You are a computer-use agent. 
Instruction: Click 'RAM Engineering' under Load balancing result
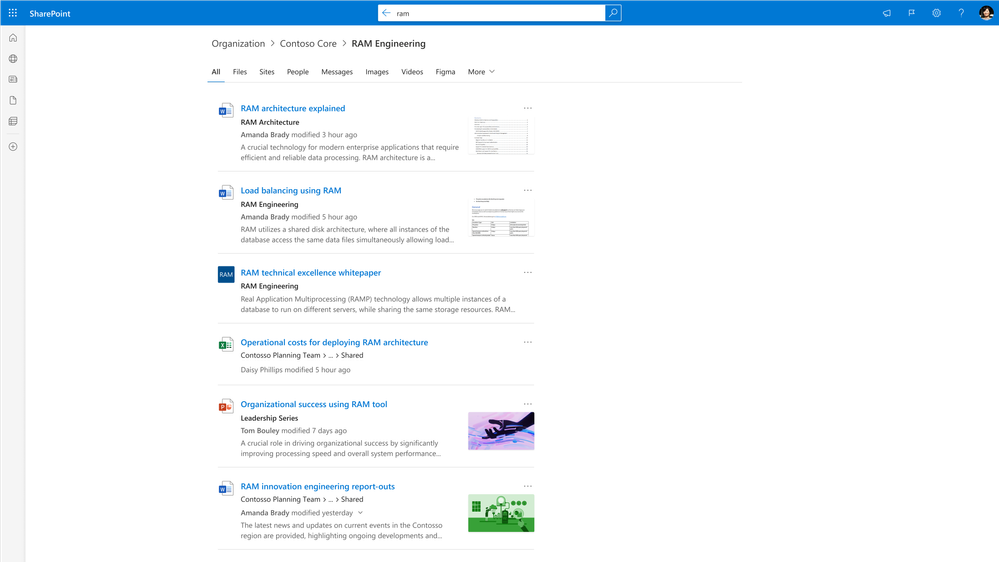pos(270,205)
